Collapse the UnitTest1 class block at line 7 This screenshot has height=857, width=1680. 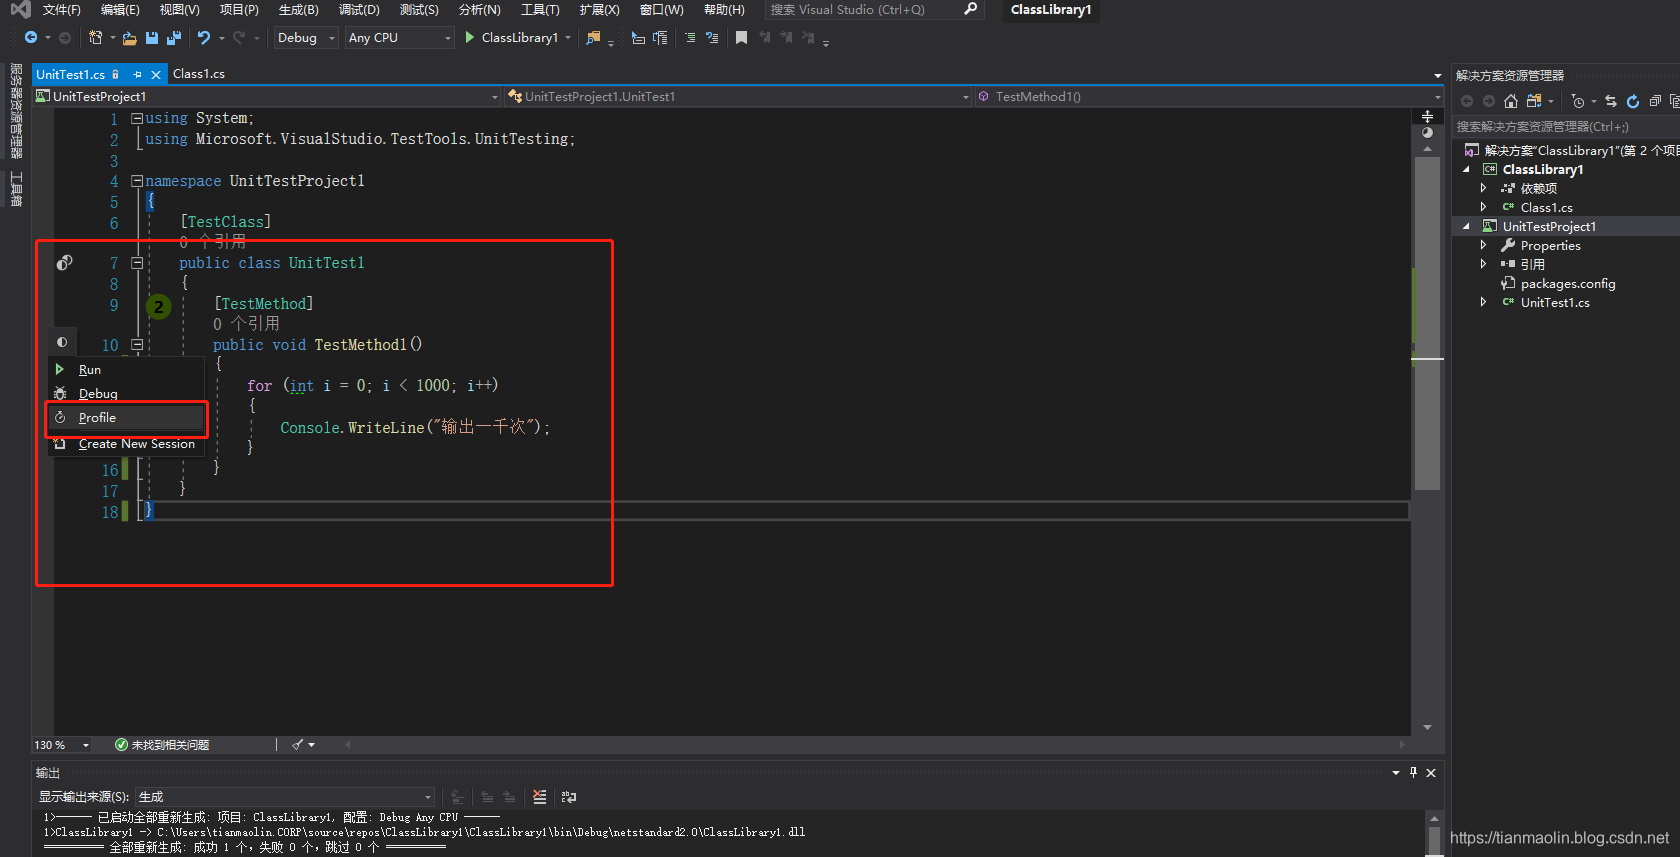tap(137, 263)
